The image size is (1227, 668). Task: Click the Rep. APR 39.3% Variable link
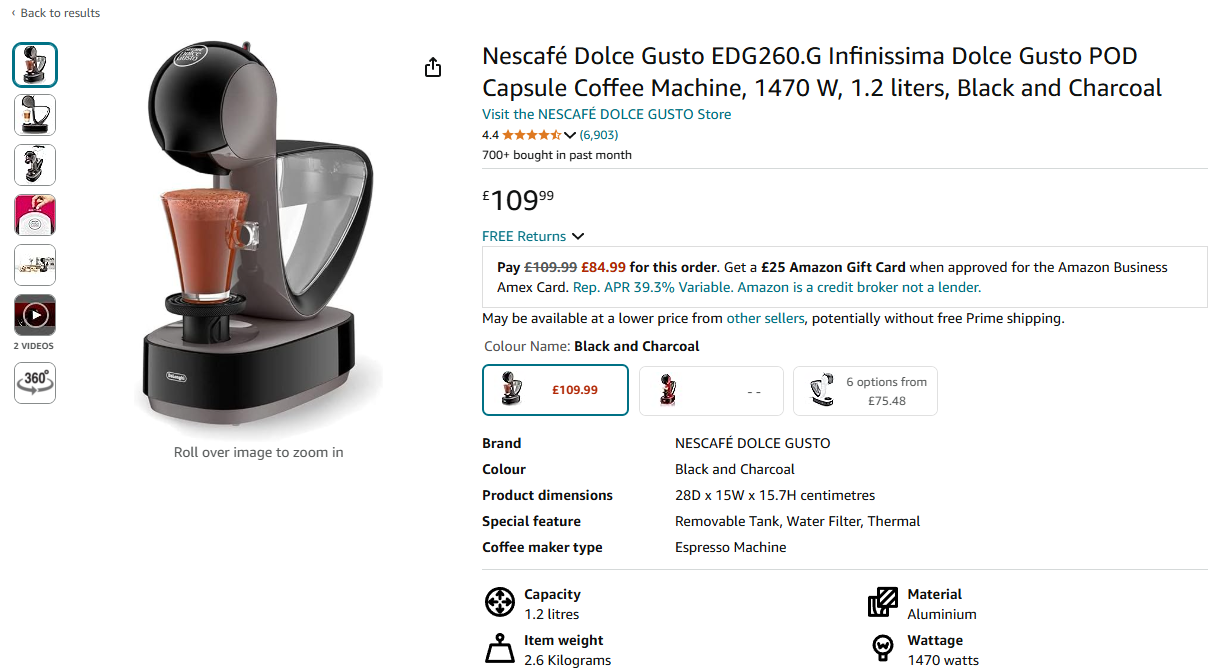coord(653,287)
